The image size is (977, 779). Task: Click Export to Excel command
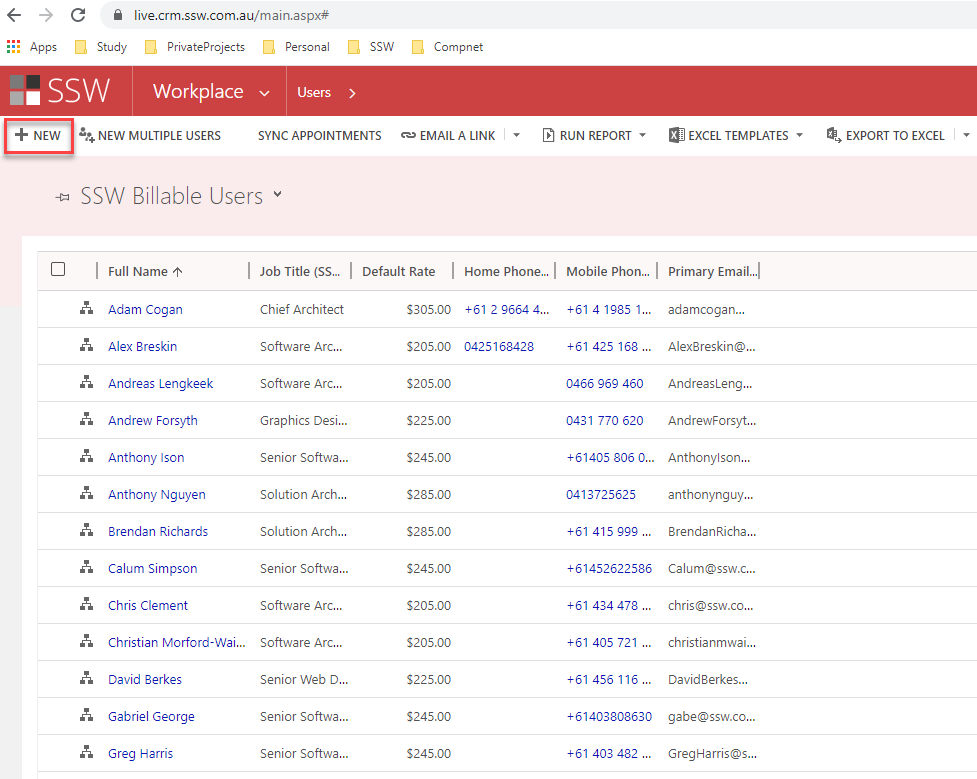885,135
